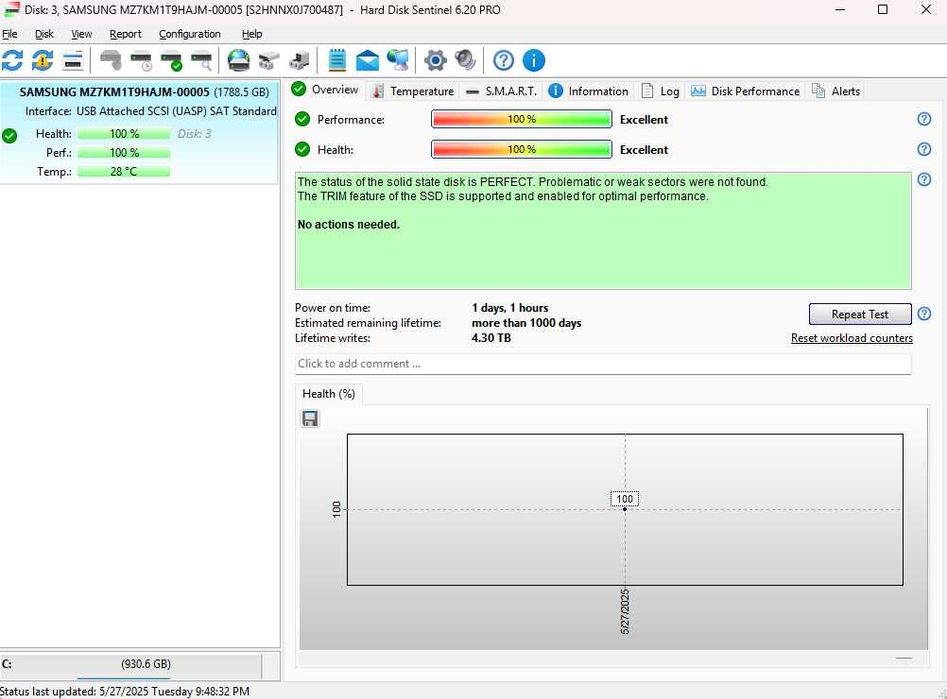The image size is (947, 699).
Task: Select the Overview tab
Action: point(326,90)
